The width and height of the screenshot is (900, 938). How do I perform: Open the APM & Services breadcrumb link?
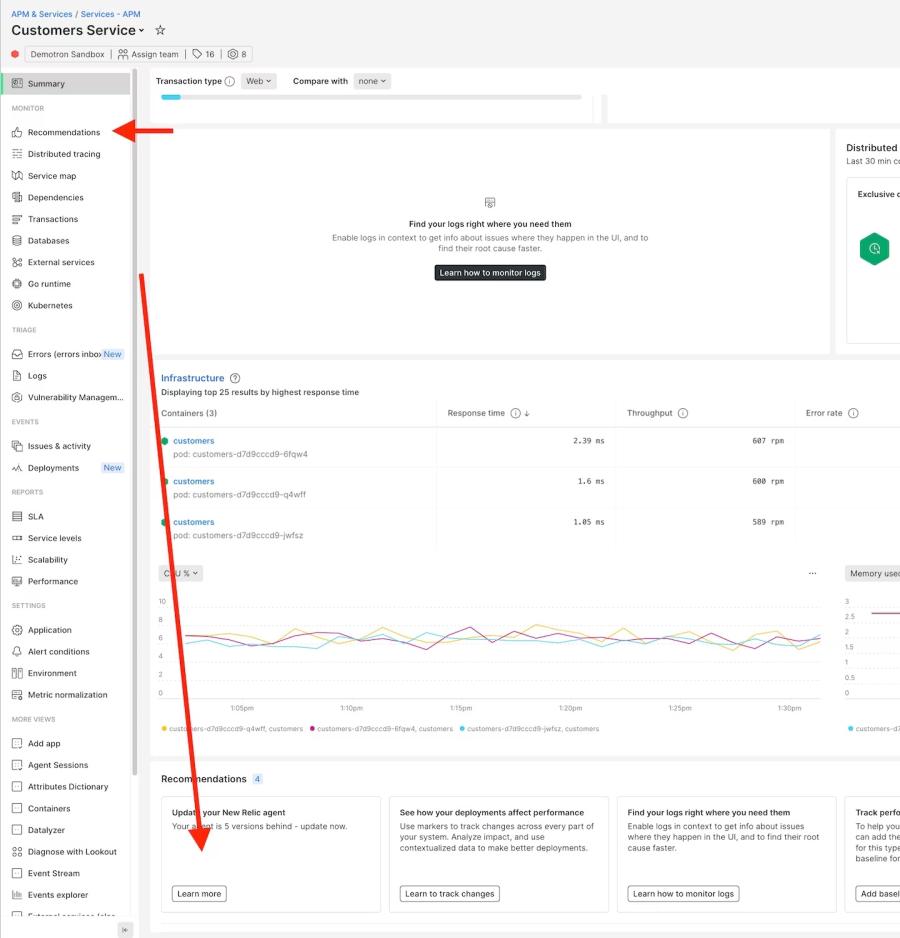click(x=42, y=14)
